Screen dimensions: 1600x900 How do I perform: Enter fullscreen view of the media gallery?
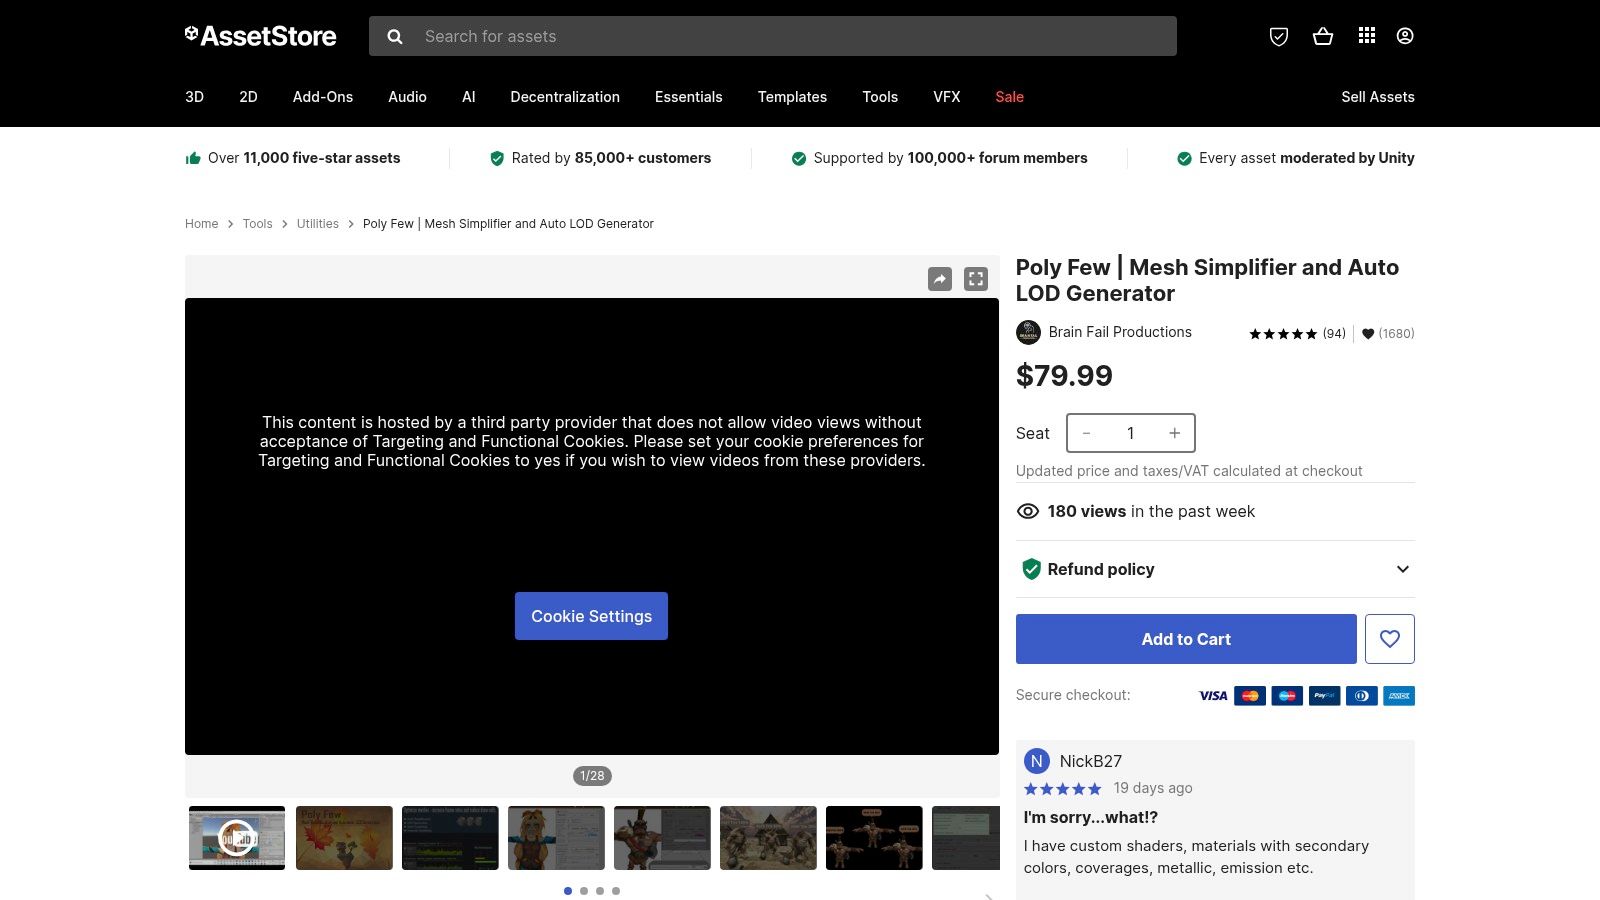point(975,279)
